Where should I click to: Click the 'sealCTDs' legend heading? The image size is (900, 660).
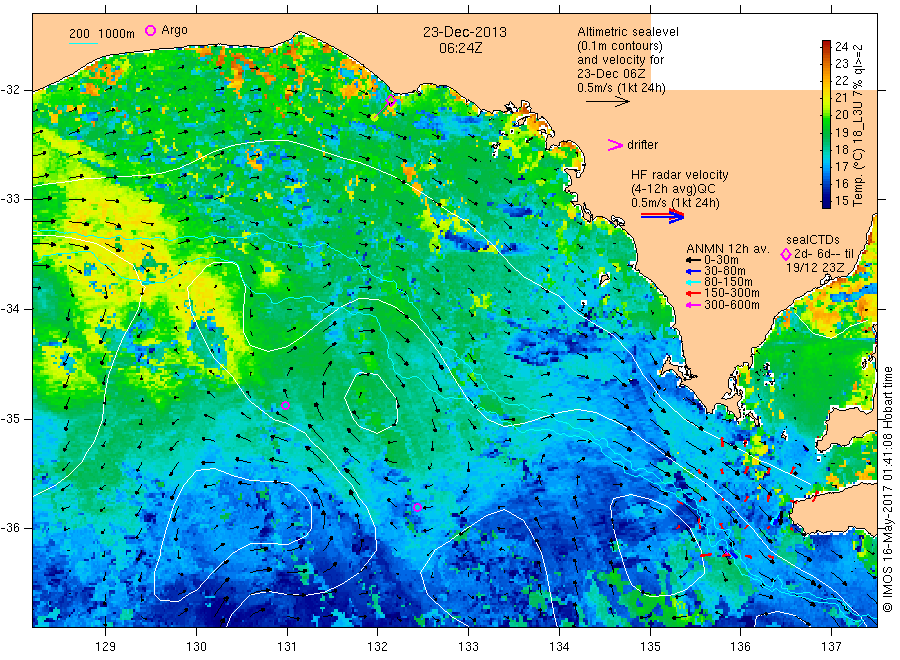click(813, 240)
